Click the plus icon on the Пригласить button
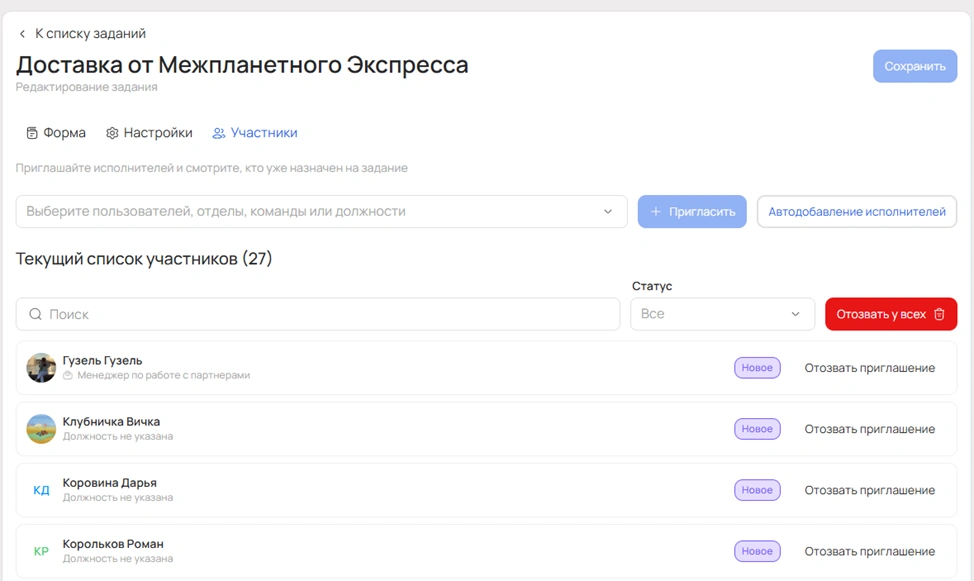This screenshot has width=974, height=581. coord(655,212)
